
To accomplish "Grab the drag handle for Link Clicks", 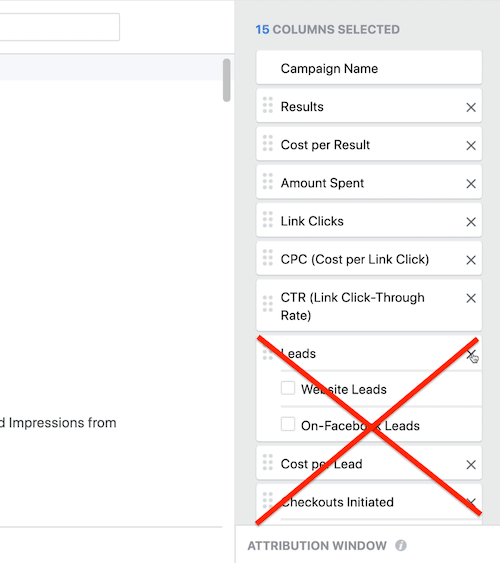I will tap(268, 219).
